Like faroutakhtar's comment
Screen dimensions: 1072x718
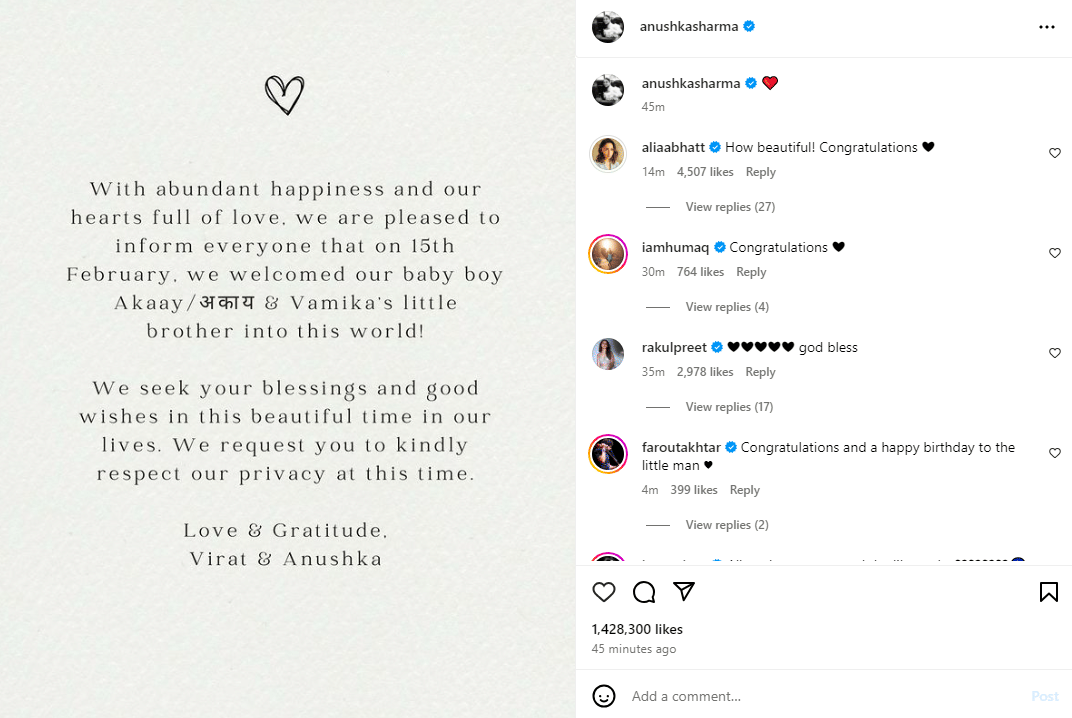1054,453
